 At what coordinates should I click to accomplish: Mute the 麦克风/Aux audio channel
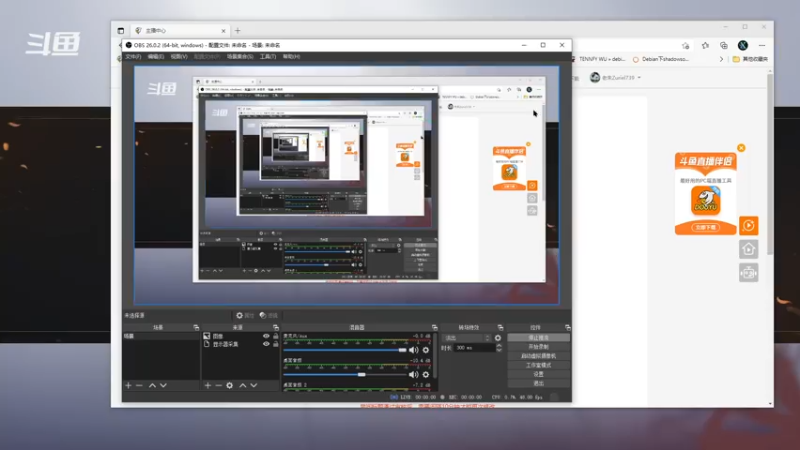[x=414, y=350]
